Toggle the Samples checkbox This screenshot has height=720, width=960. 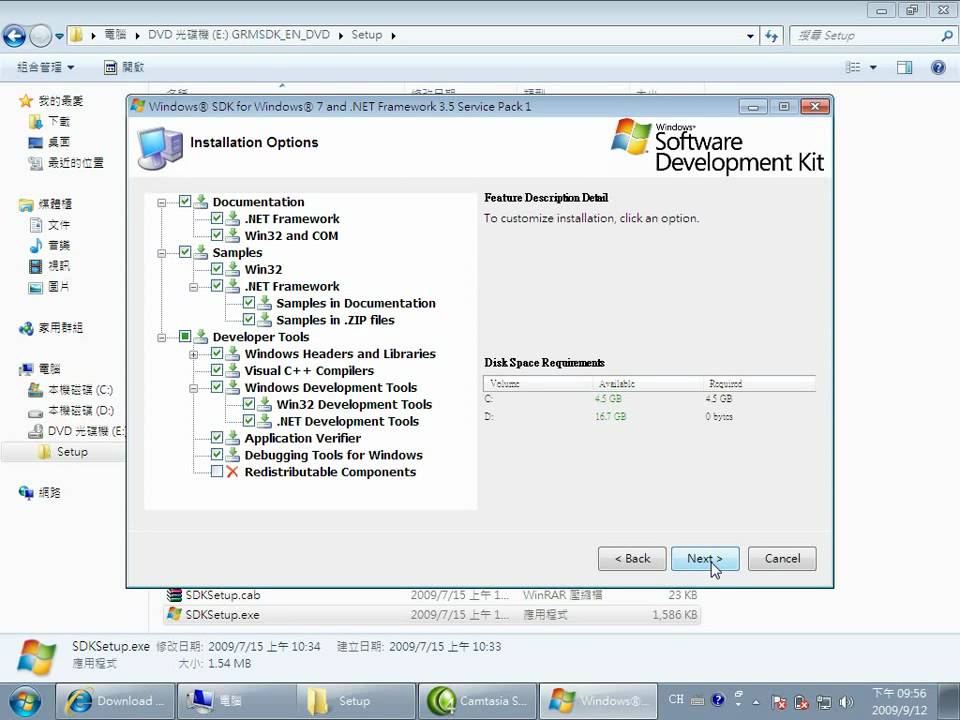click(x=185, y=252)
